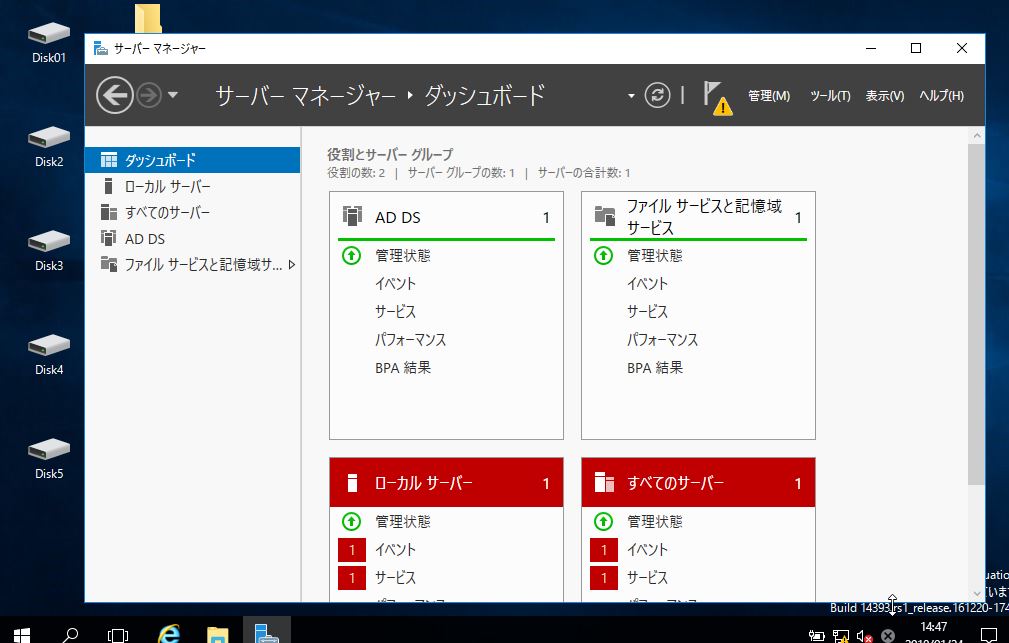1009x643 pixels.
Task: Click green status icon in red ローカル サーバー tile
Action: [351, 521]
